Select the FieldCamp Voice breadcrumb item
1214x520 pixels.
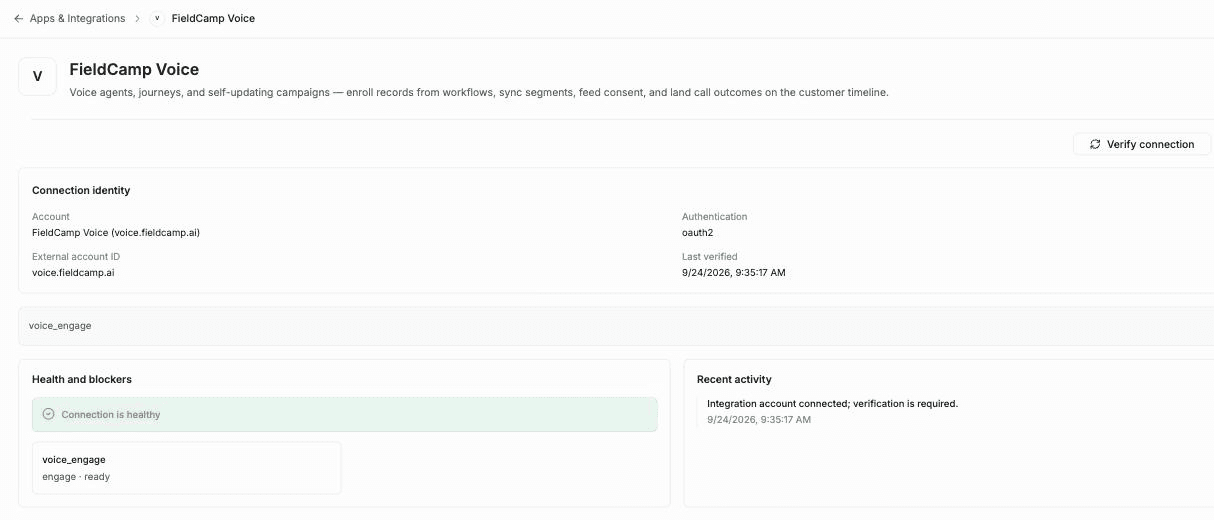point(213,18)
